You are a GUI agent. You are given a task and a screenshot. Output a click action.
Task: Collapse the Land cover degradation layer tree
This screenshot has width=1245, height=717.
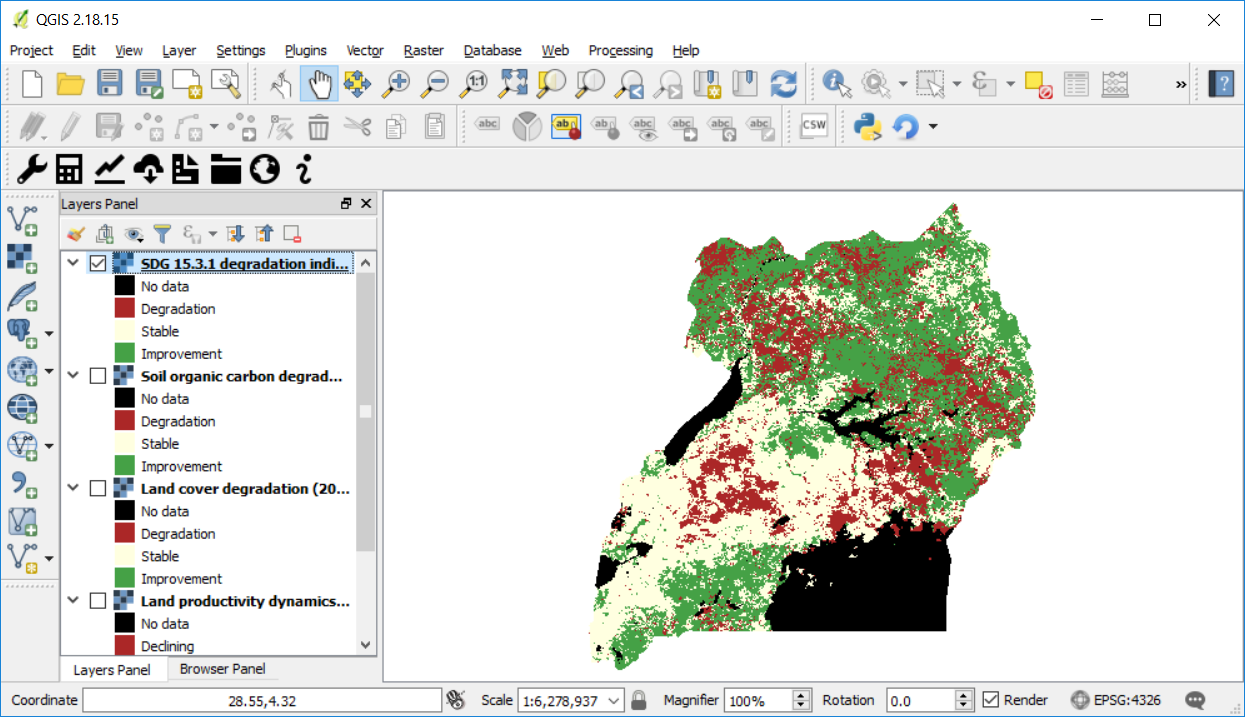click(x=73, y=488)
